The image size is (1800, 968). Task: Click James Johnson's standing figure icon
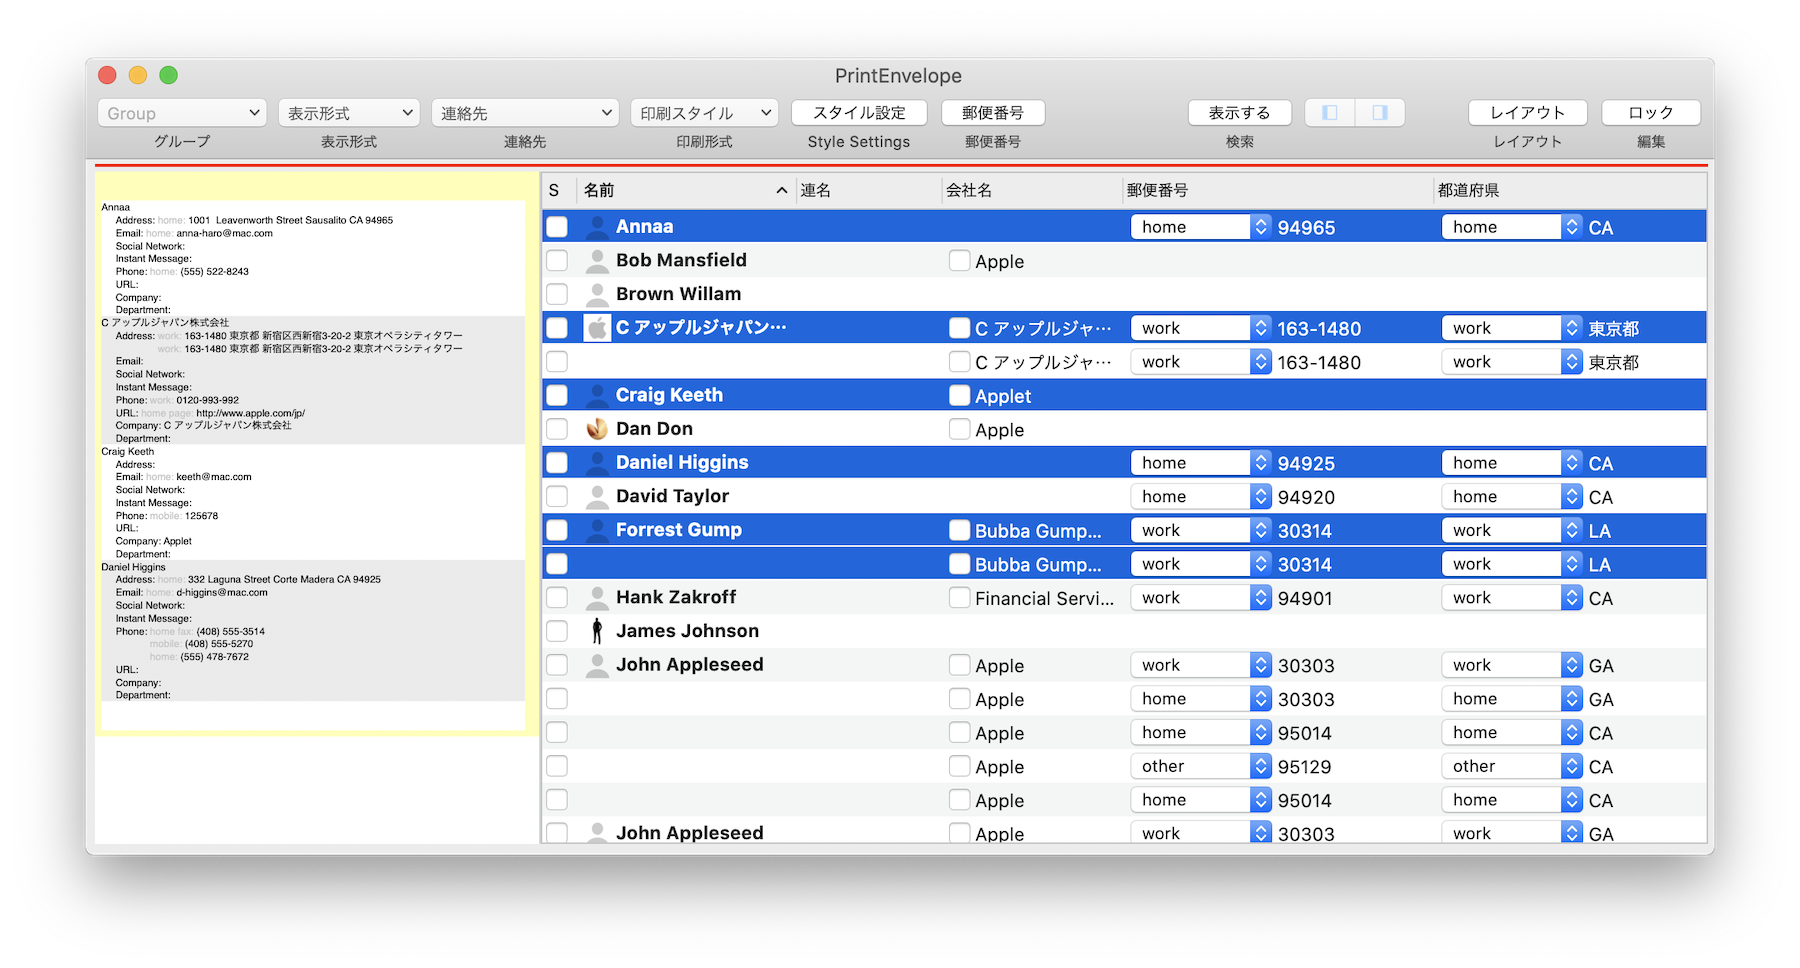click(597, 631)
